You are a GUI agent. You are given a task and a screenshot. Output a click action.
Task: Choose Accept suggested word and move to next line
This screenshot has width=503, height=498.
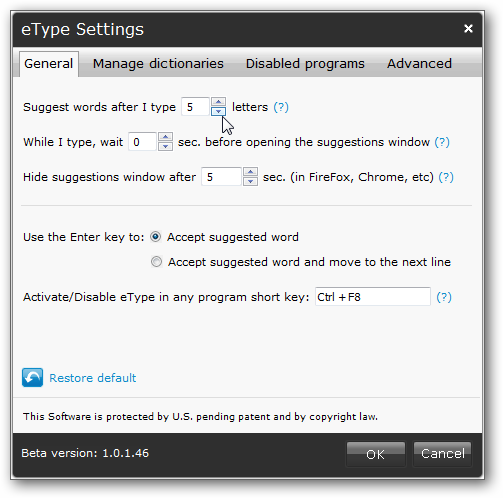coord(156,262)
